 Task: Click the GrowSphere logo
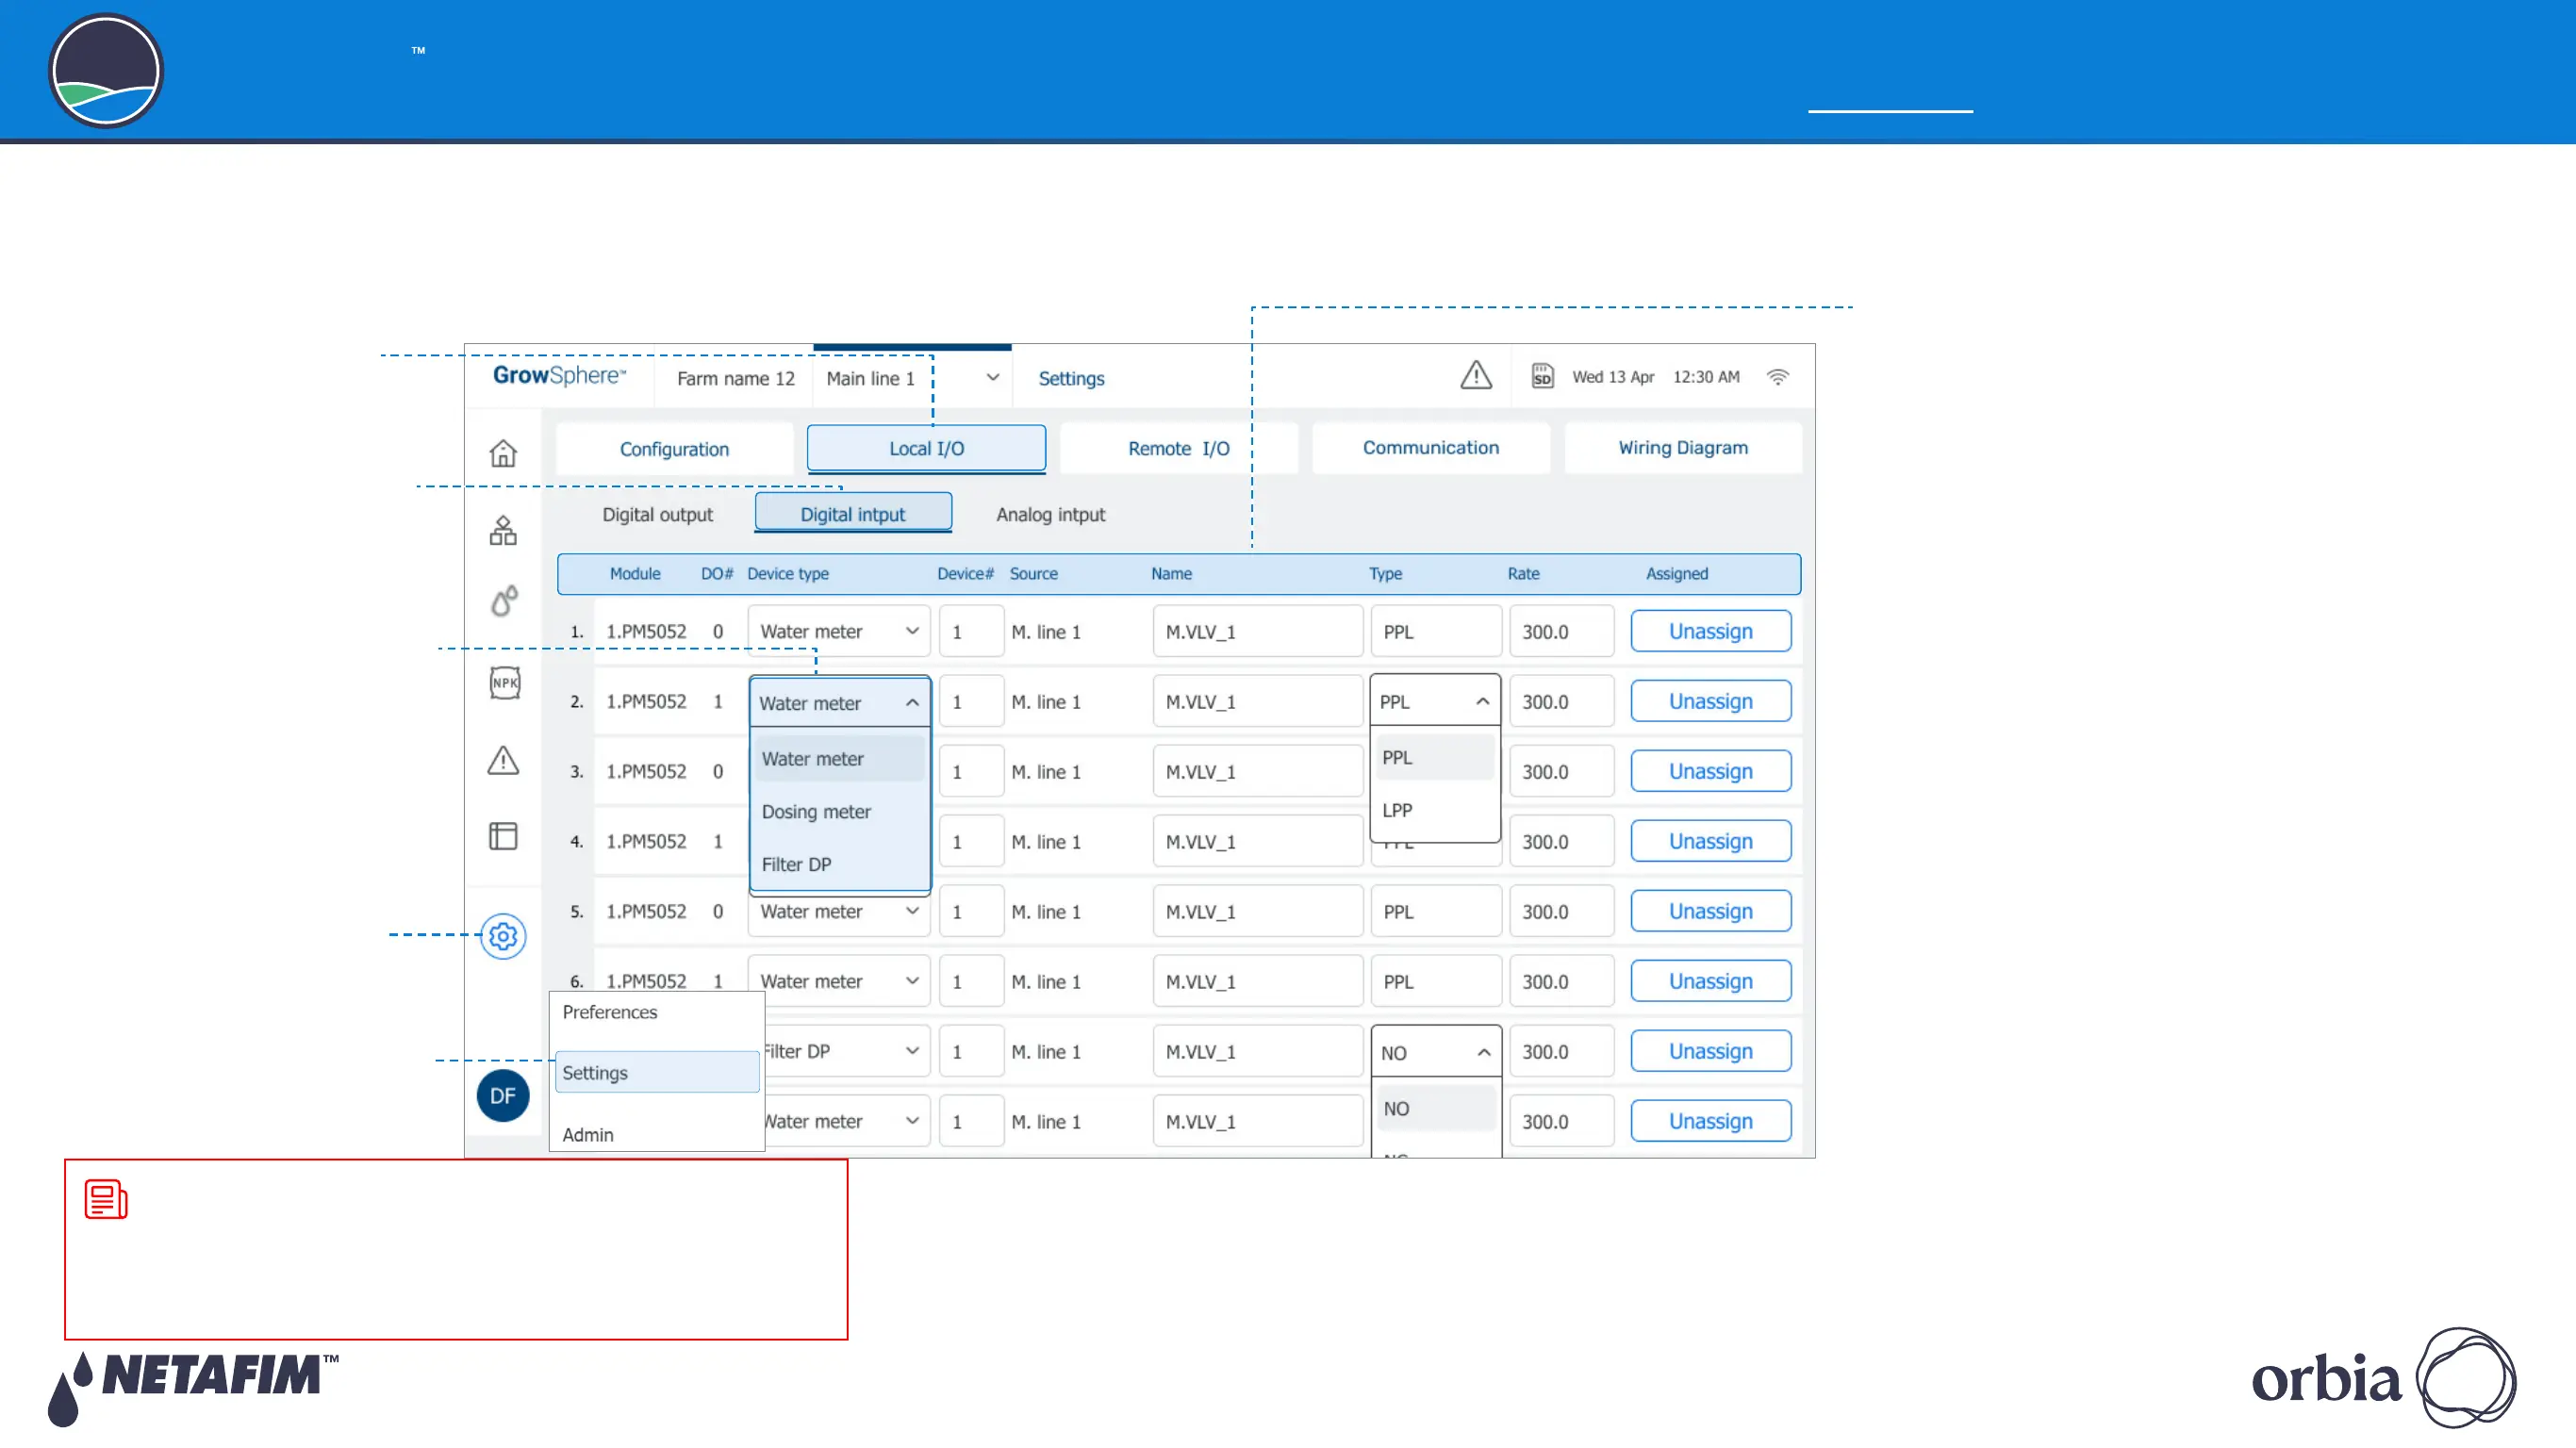point(559,376)
